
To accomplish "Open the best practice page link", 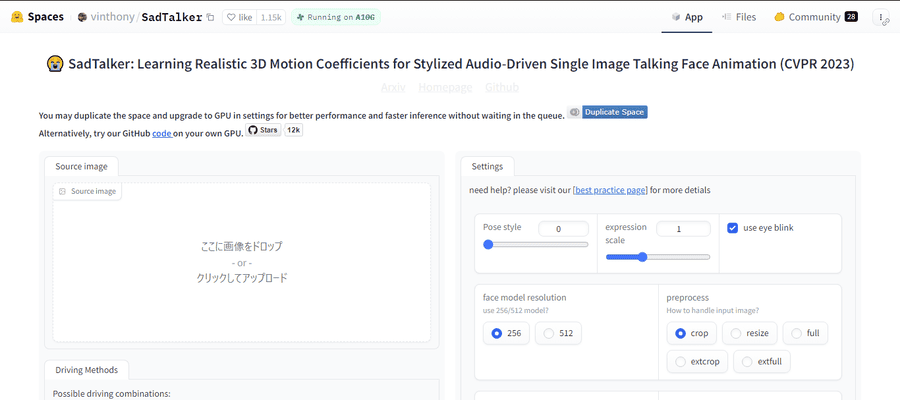I will pyautogui.click(x=610, y=190).
